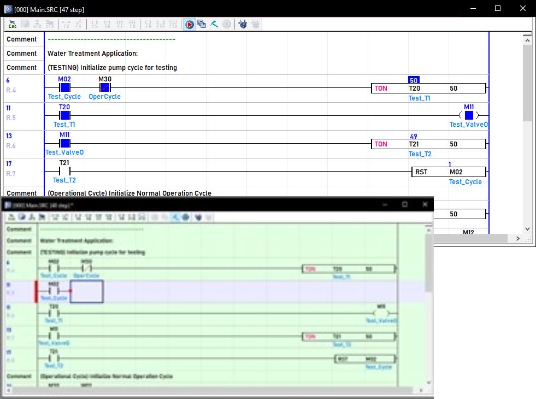Screen dimensions: 536x399
Task: Click the blue round icon in lower window toolbar
Action: (185, 217)
